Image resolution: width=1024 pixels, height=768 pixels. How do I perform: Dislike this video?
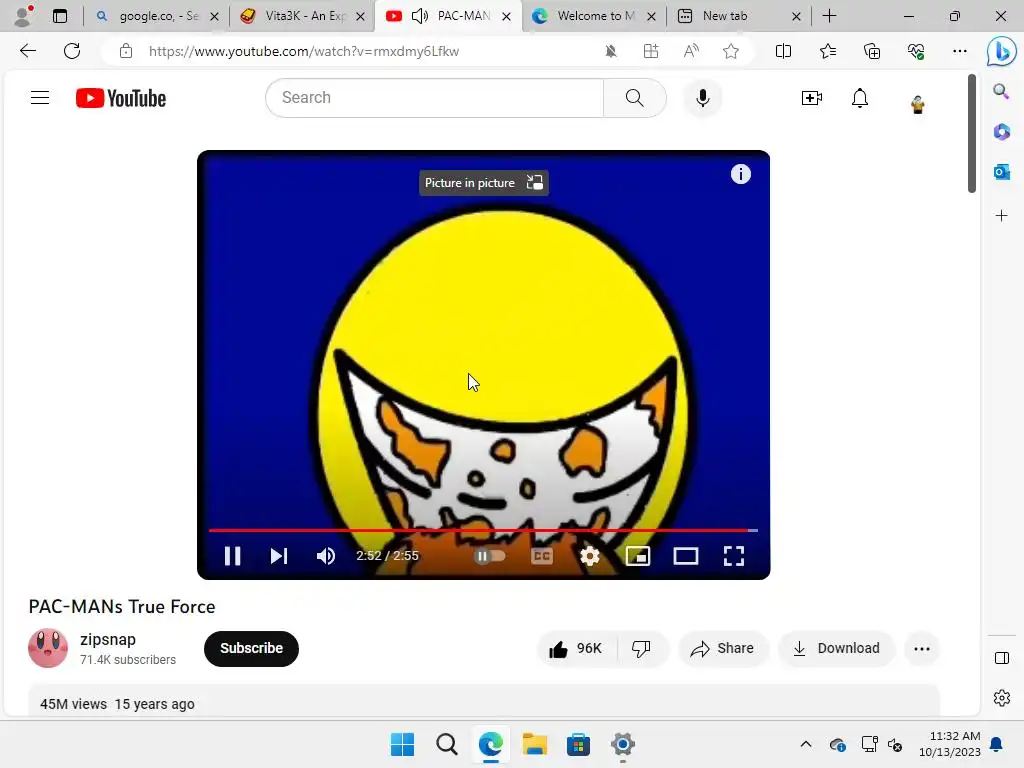[x=642, y=648]
